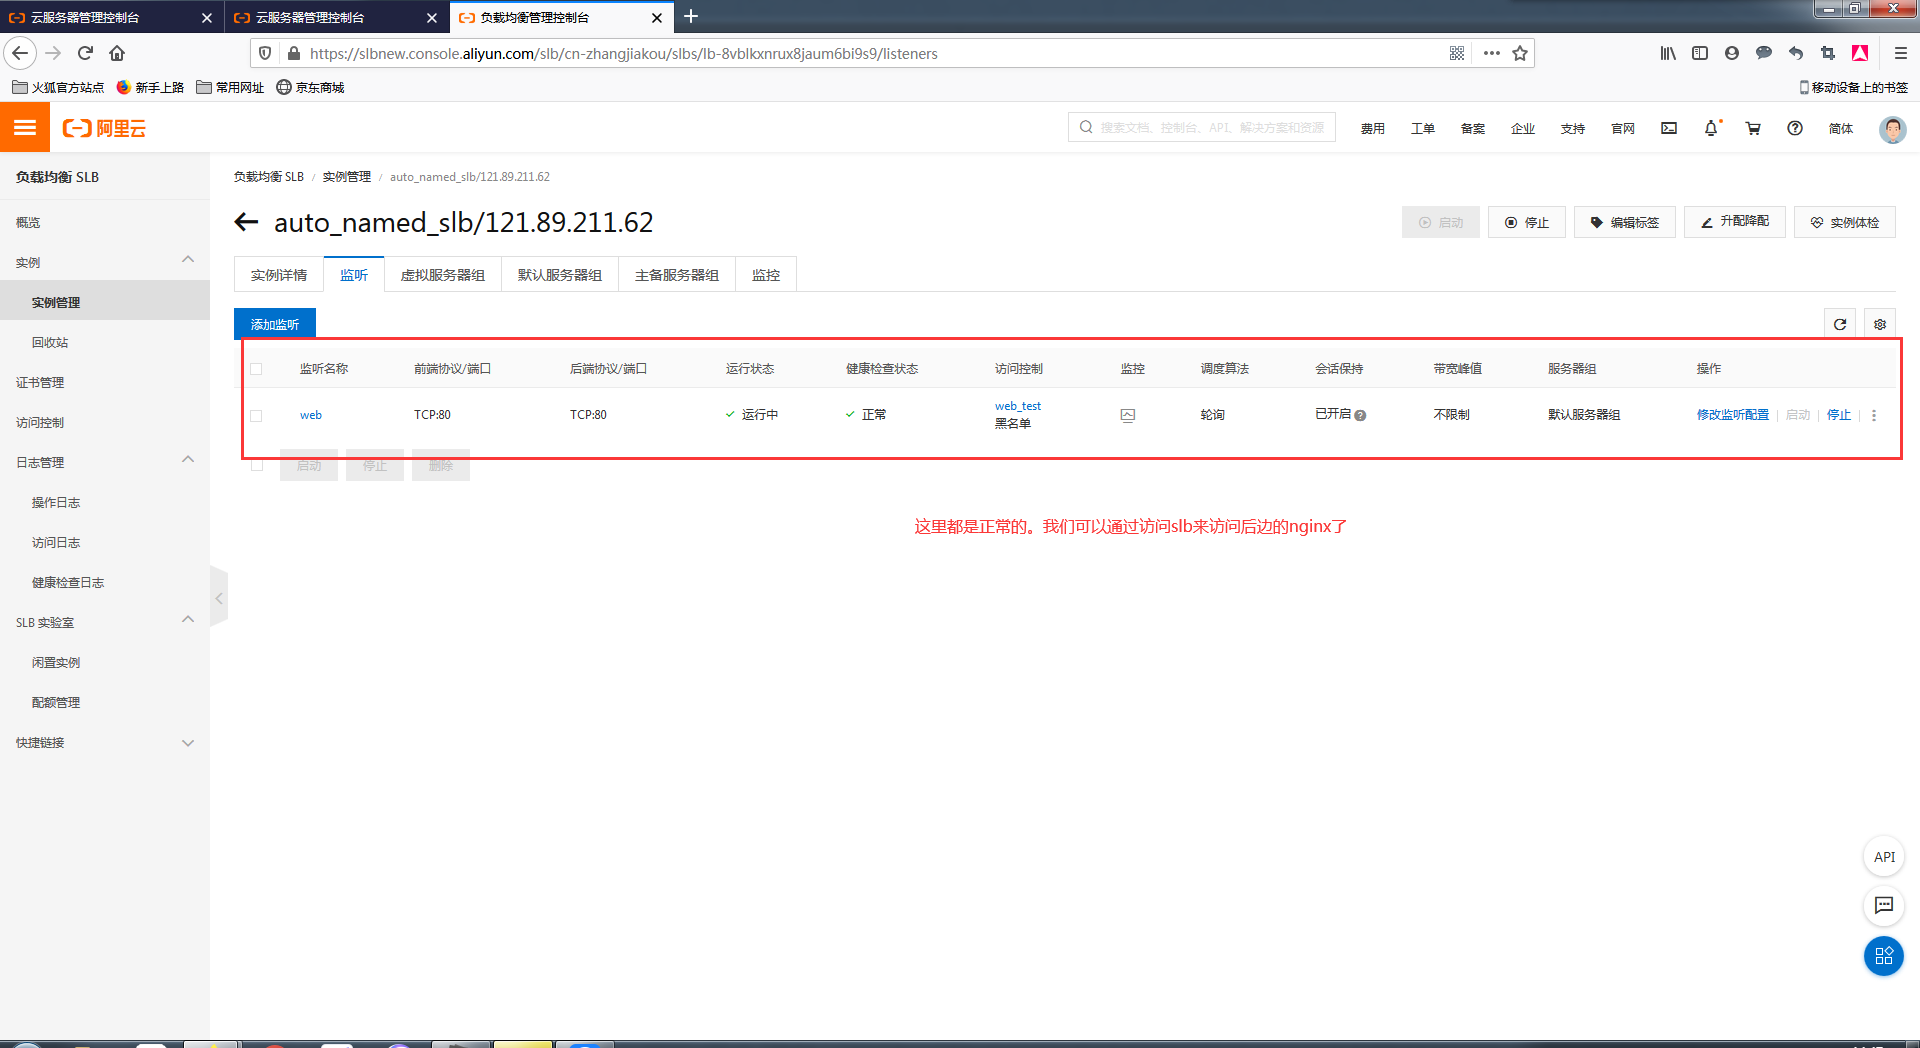The width and height of the screenshot is (1920, 1048).
Task: Open the shopping cart icon
Action: pyautogui.click(x=1753, y=128)
